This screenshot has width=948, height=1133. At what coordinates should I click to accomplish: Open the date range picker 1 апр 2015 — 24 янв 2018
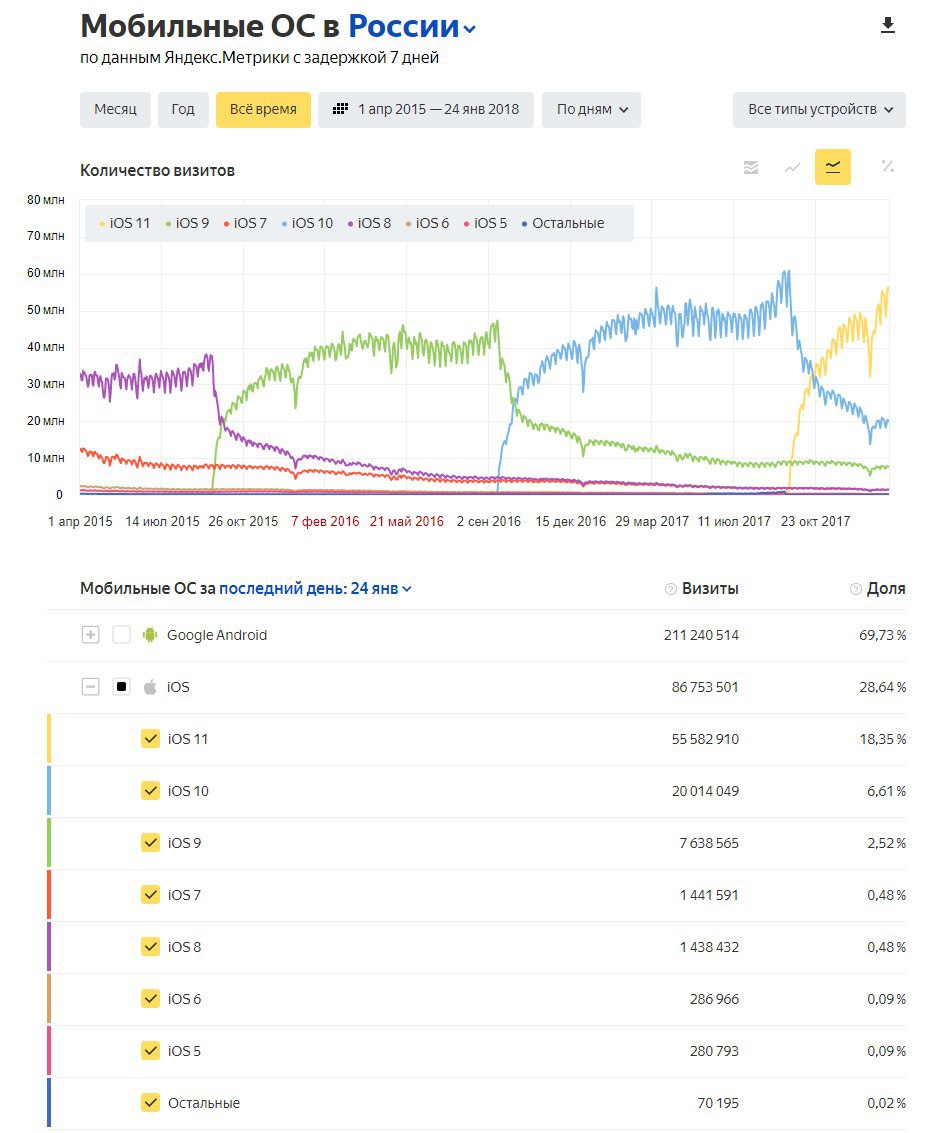click(426, 110)
